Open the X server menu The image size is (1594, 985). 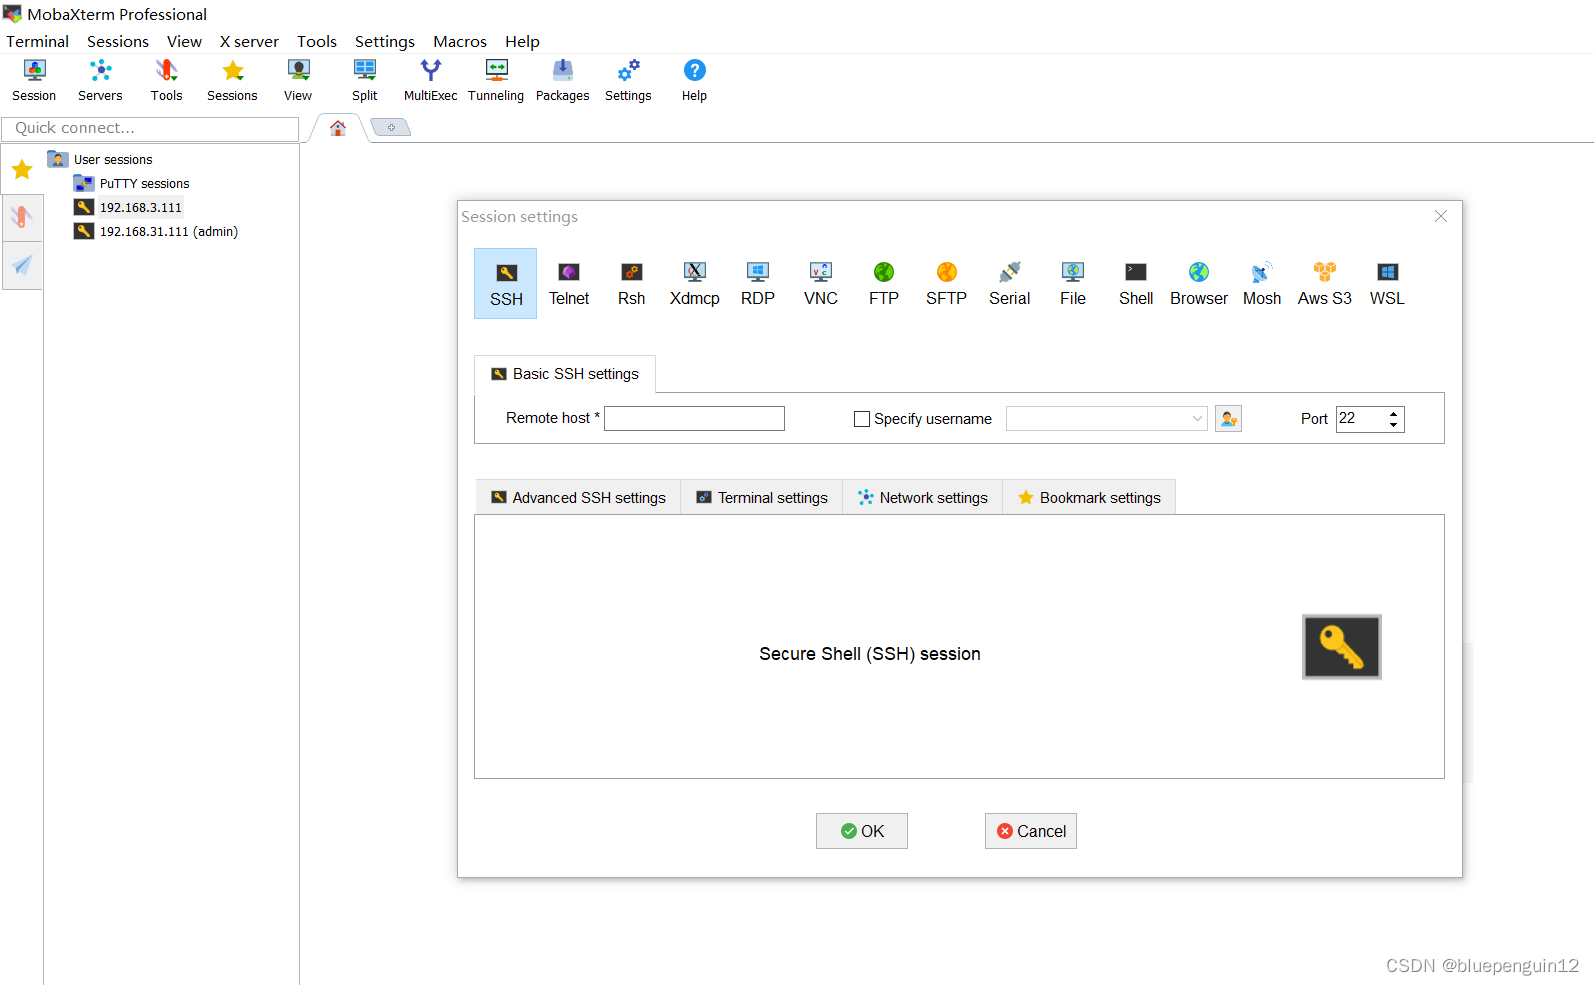tap(250, 41)
